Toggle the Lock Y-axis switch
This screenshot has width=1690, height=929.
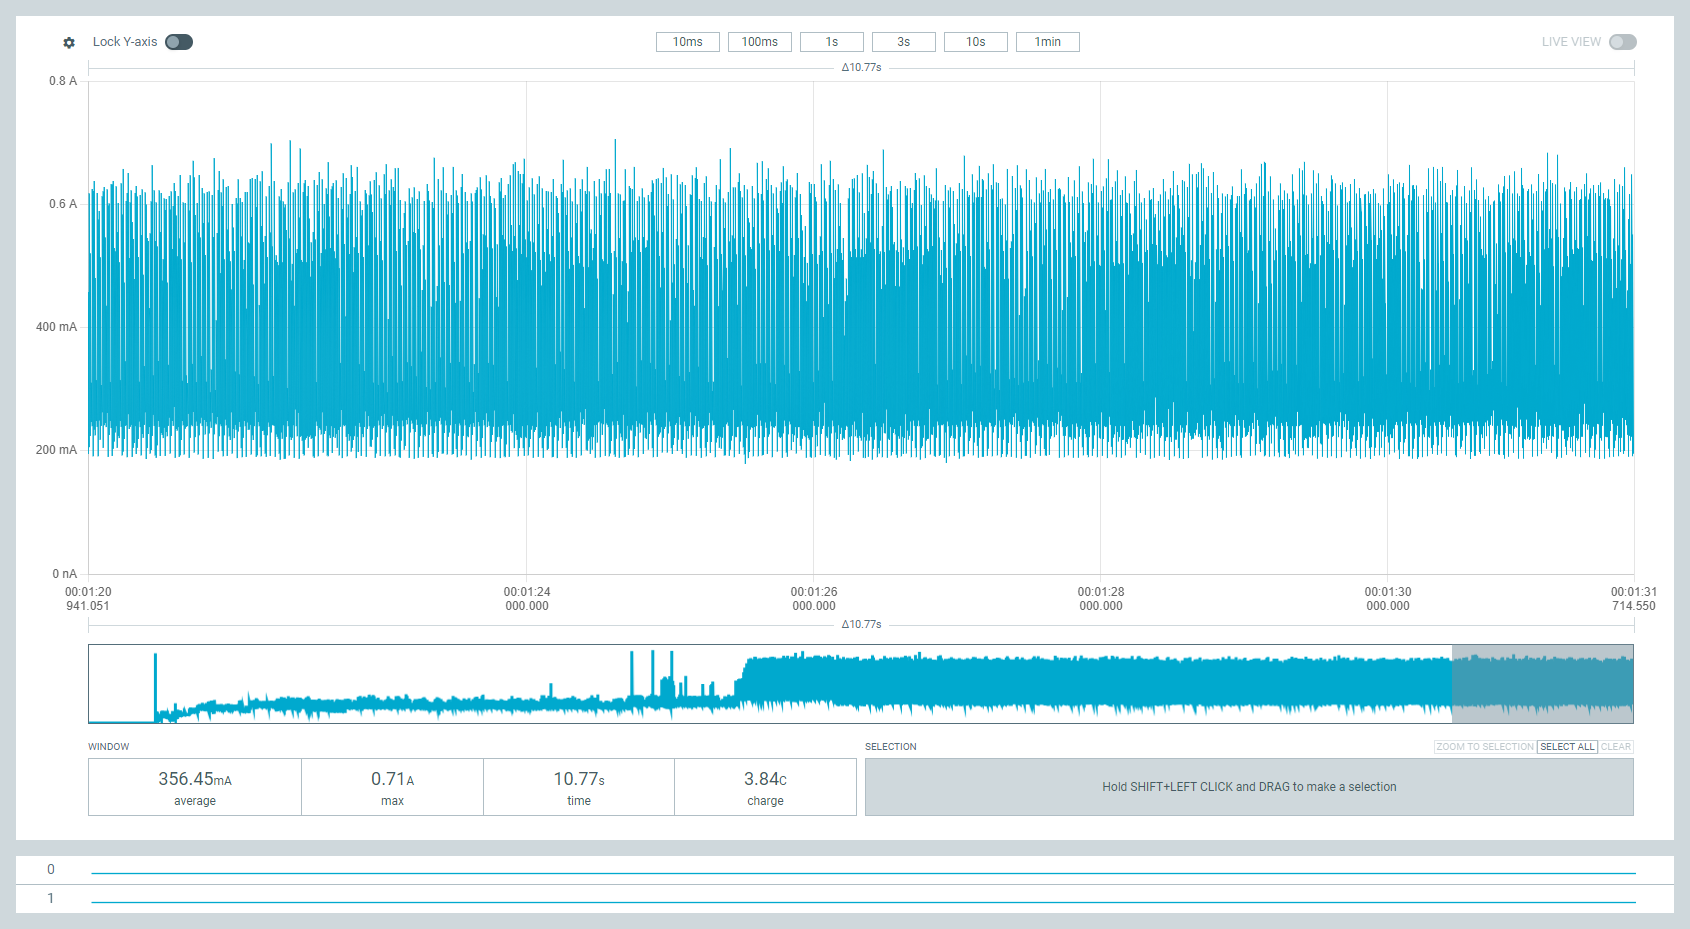point(179,42)
